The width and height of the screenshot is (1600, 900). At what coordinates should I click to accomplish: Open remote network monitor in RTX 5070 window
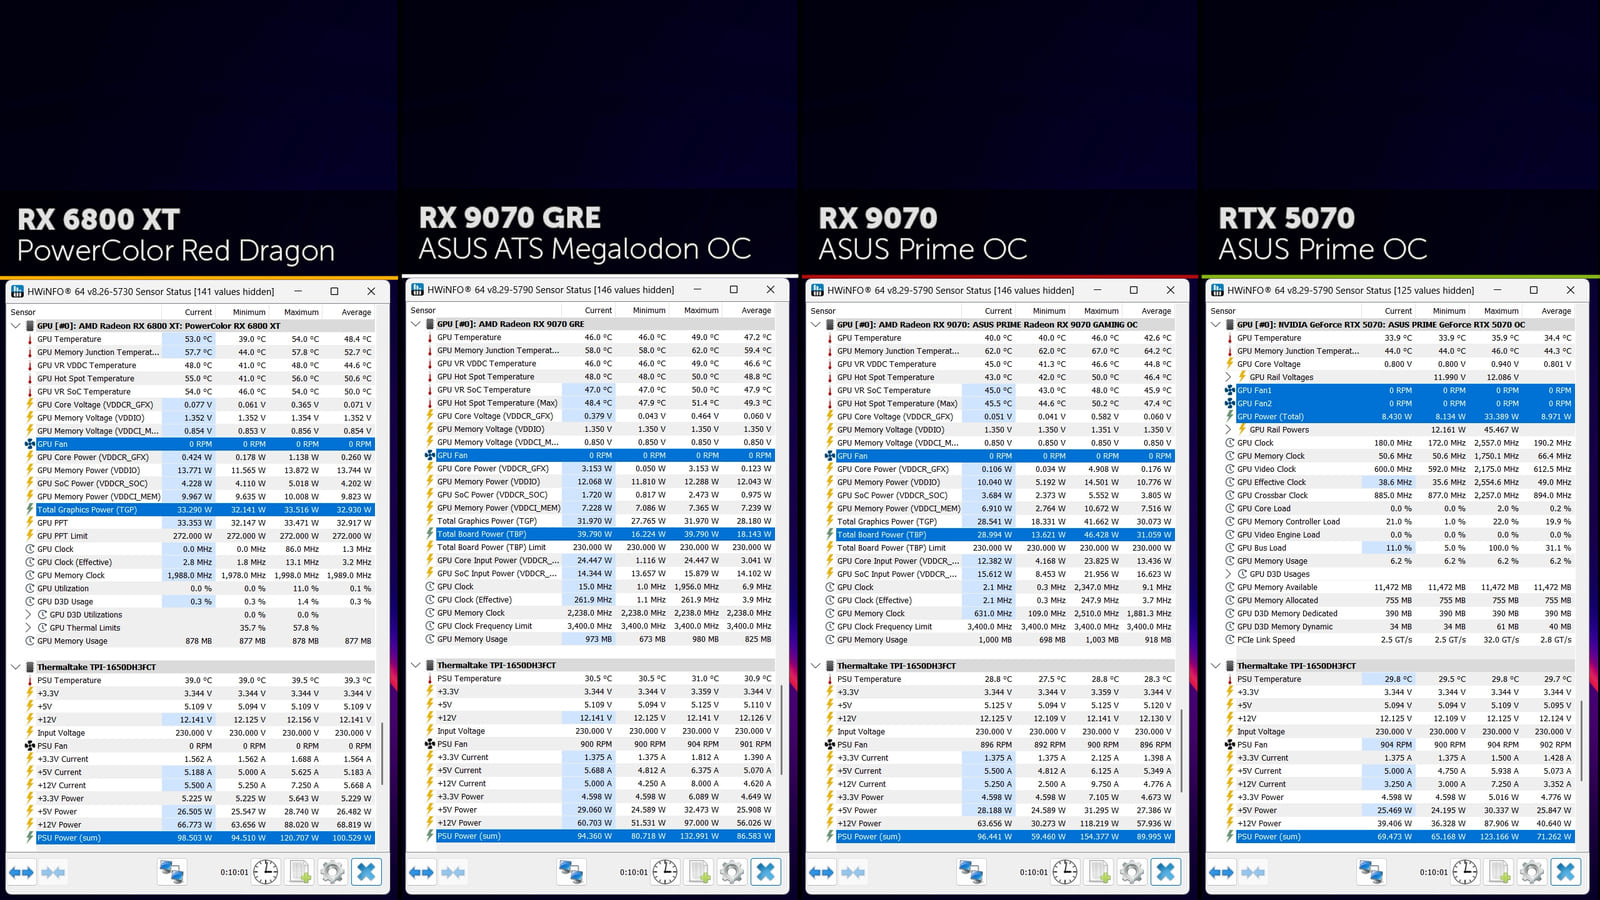[x=1371, y=871]
